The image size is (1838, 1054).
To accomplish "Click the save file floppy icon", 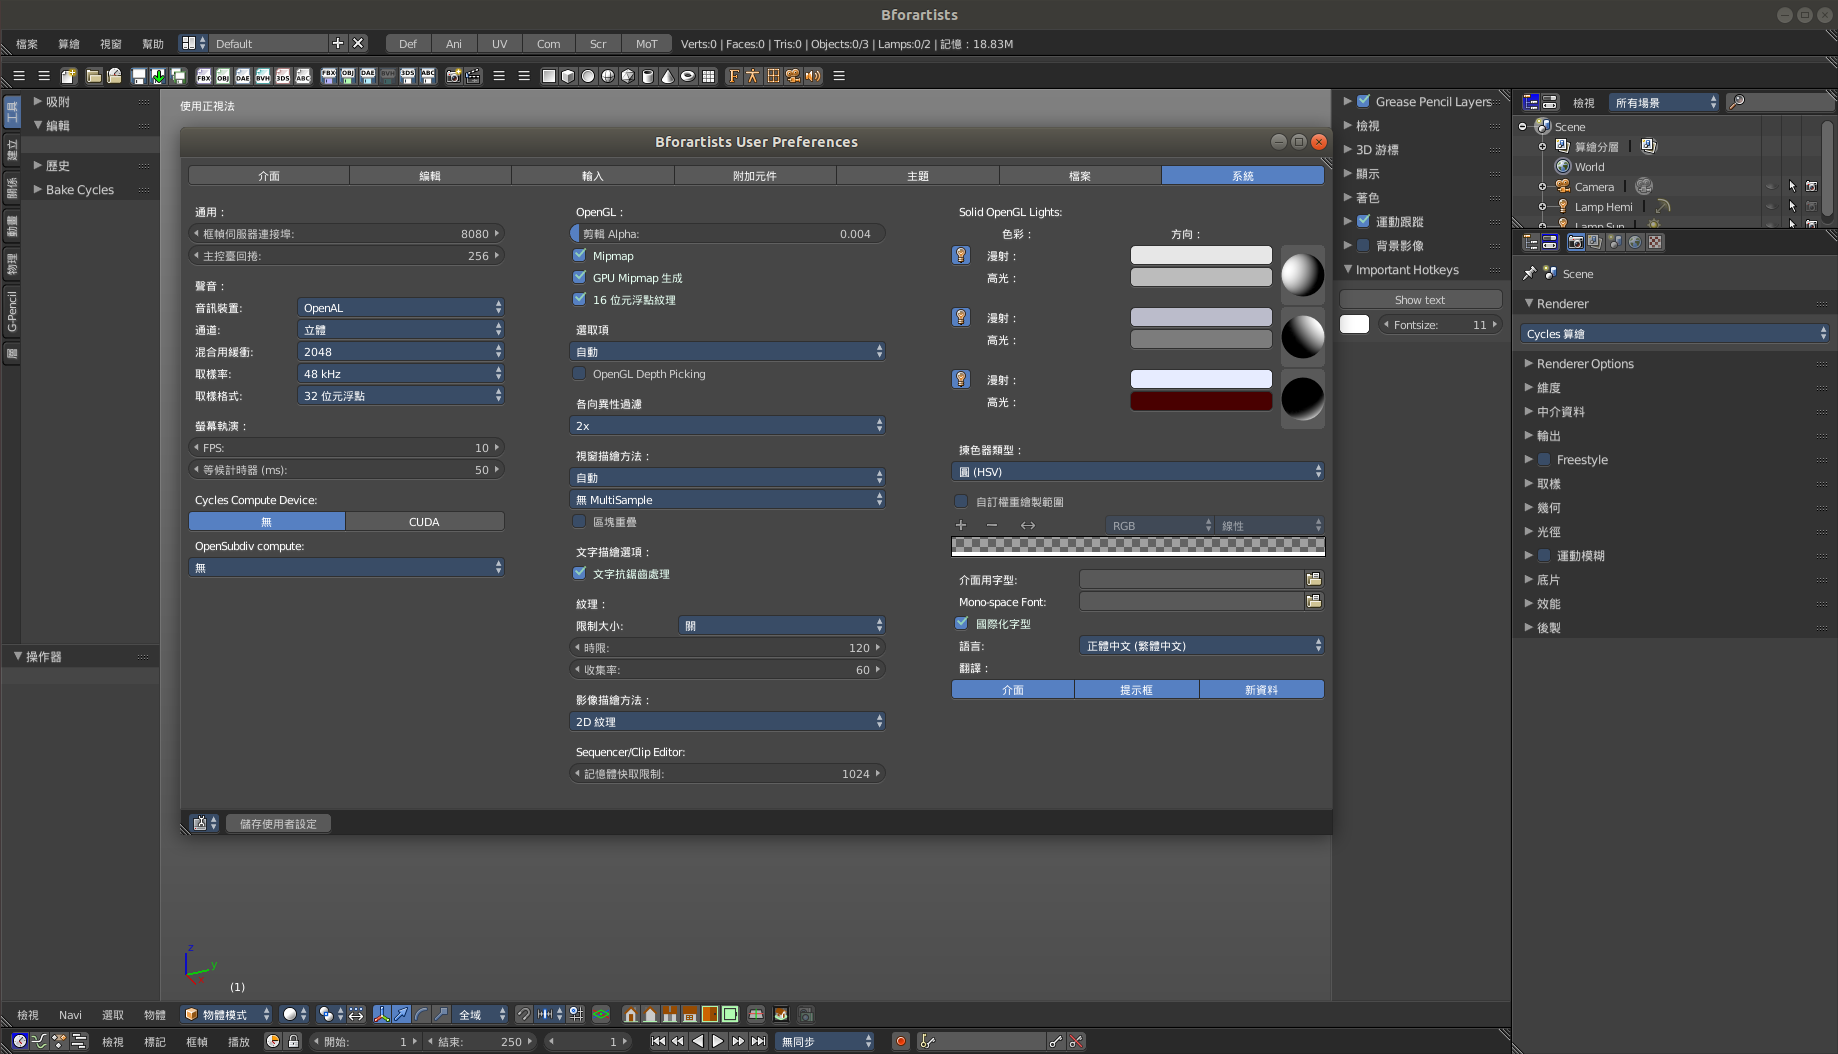I will coord(139,76).
